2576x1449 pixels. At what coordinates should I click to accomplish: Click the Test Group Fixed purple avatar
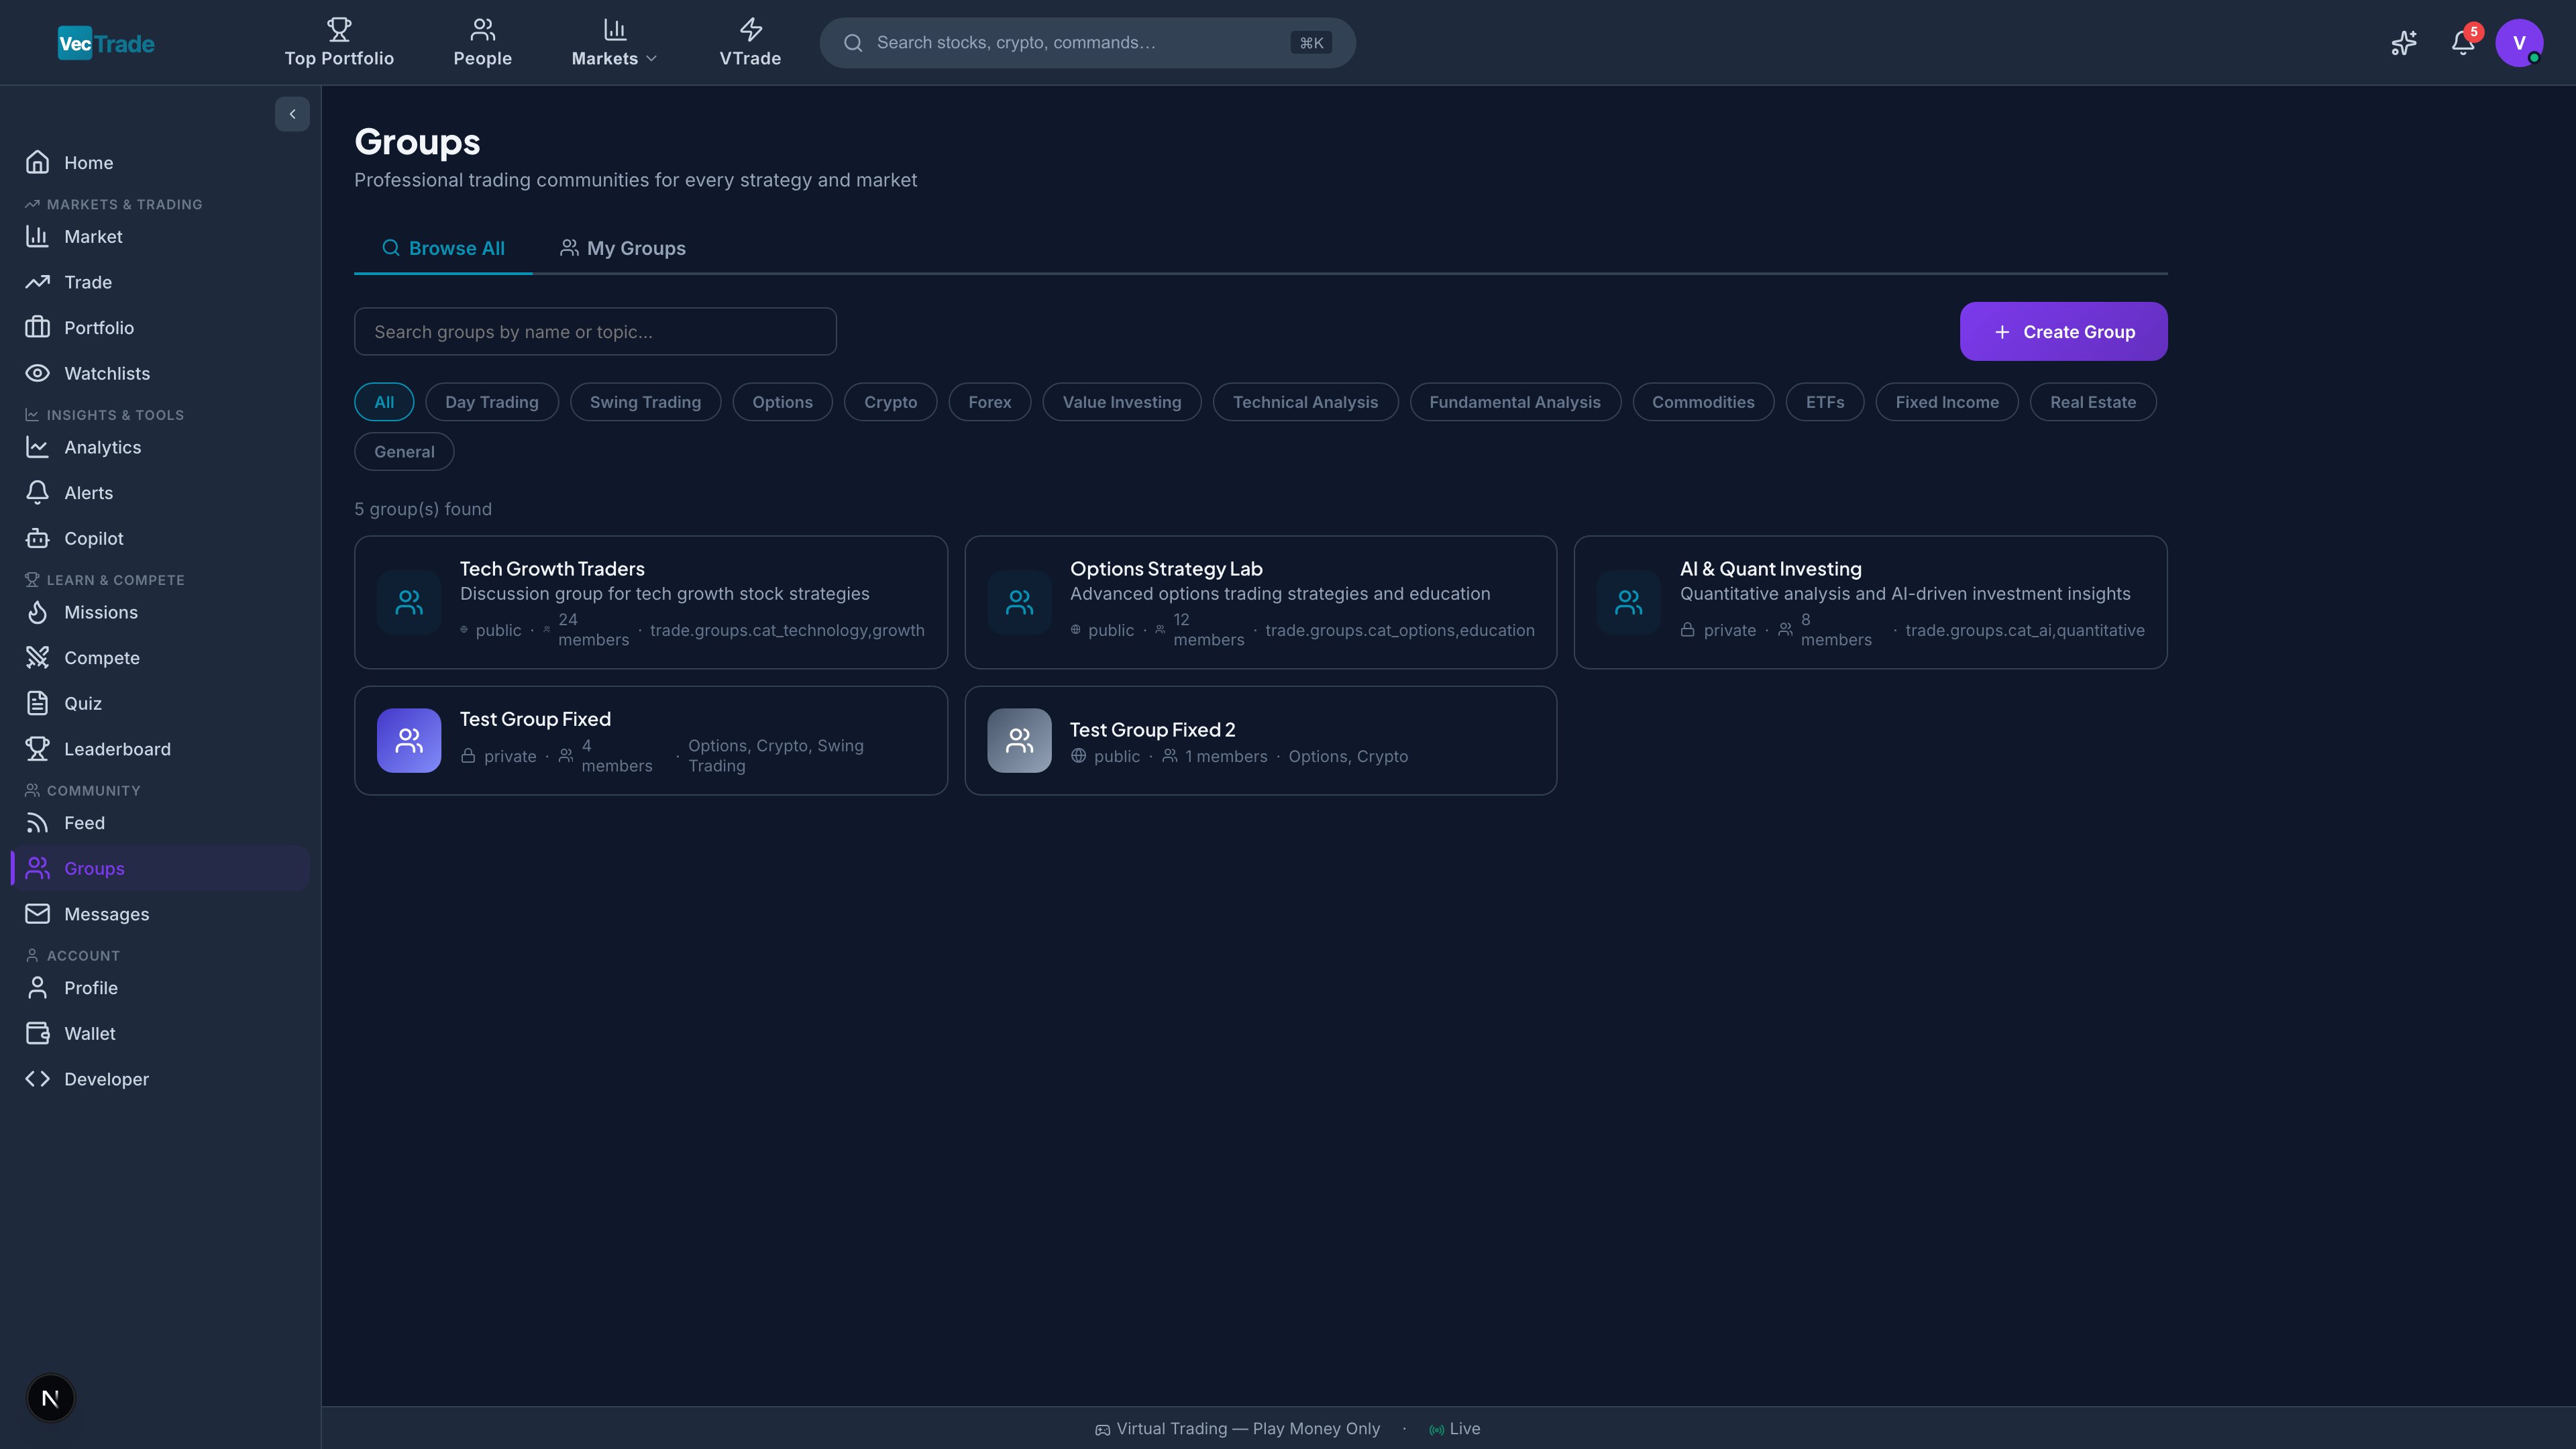pos(409,740)
